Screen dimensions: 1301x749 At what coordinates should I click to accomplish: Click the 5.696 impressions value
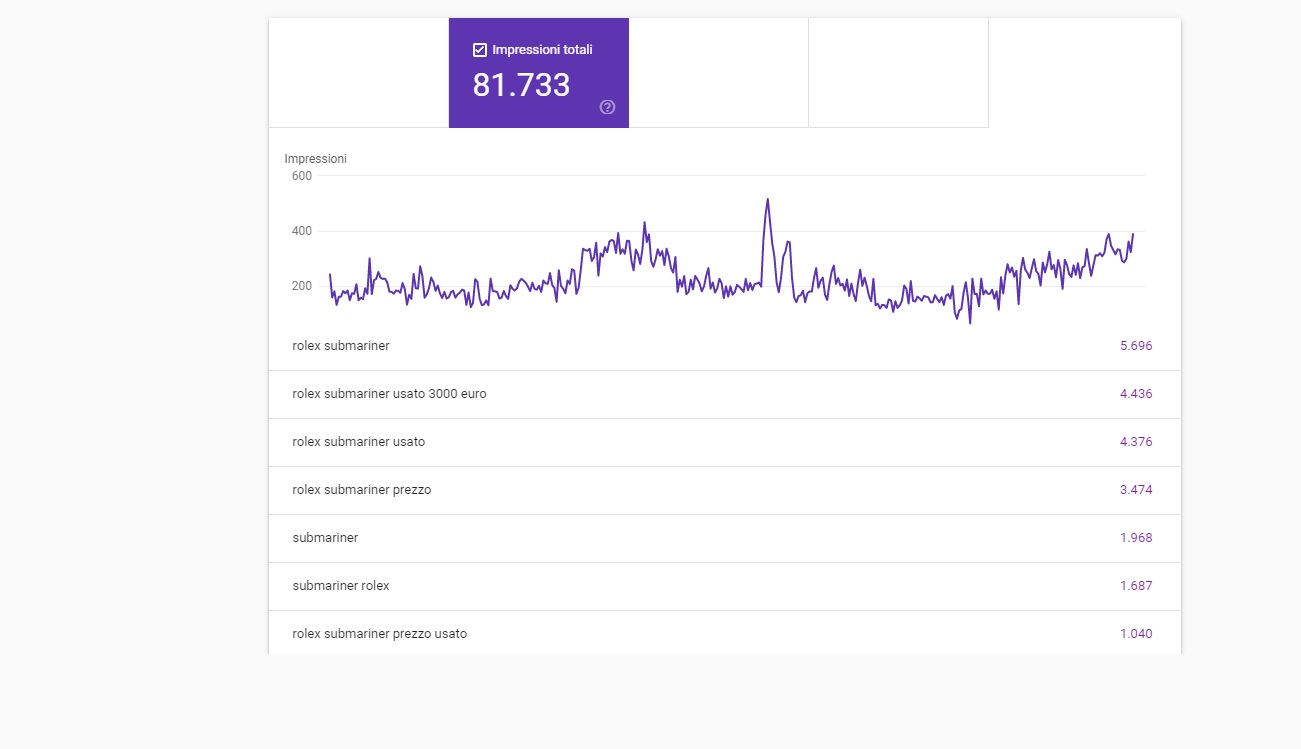[1136, 346]
